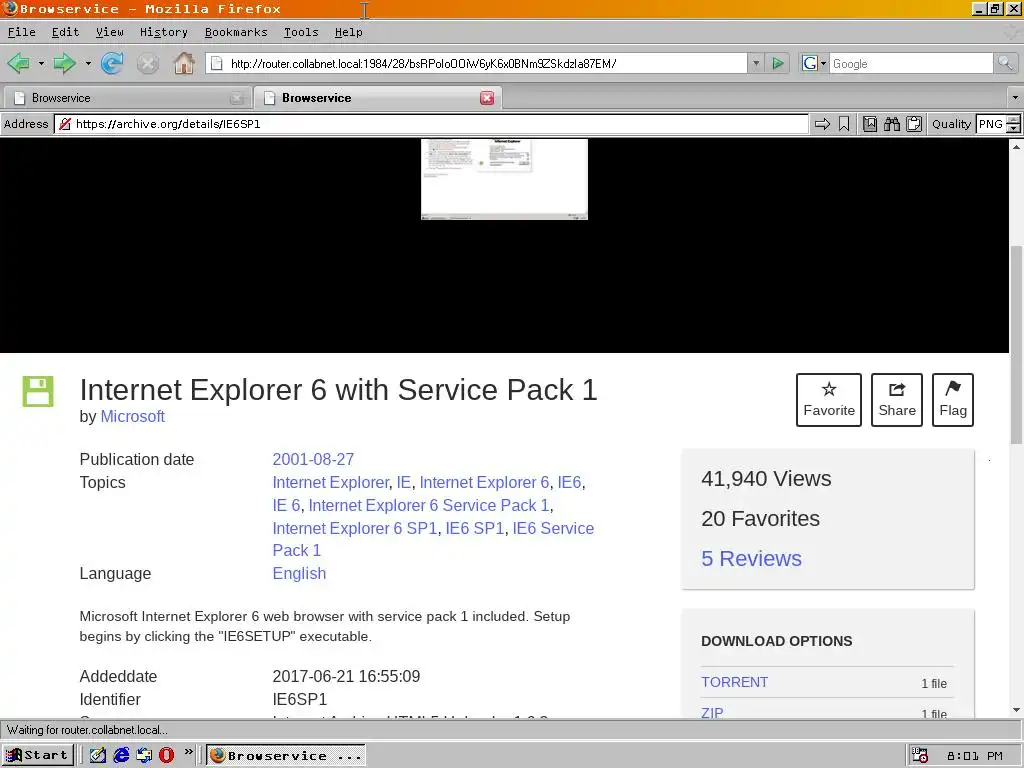Open the Help menu
This screenshot has height=768, width=1024.
click(x=349, y=32)
